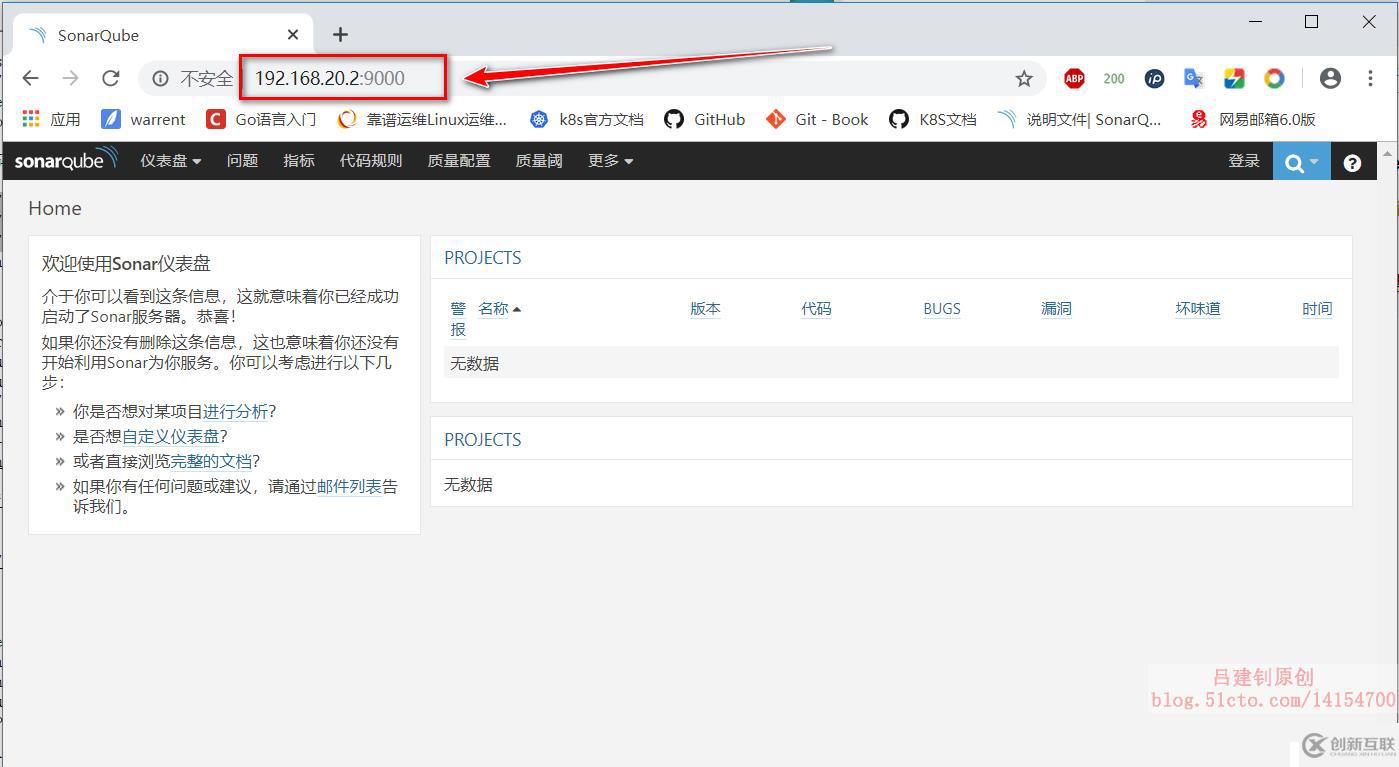The height and width of the screenshot is (767, 1399).
Task: Go to the 问题 menu item
Action: 242,161
